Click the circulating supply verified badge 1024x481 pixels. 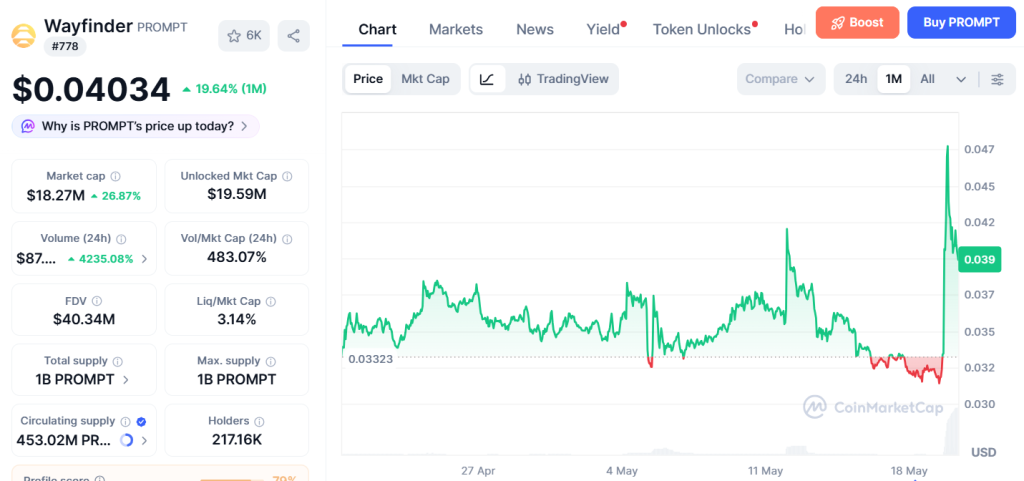click(x=142, y=422)
